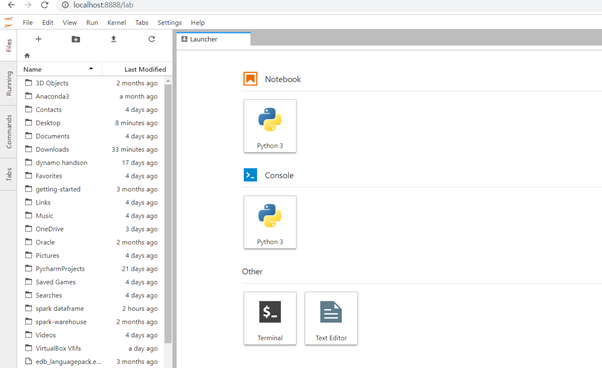Select the Saved Games folder
The width and height of the screenshot is (602, 368).
[x=91, y=282]
